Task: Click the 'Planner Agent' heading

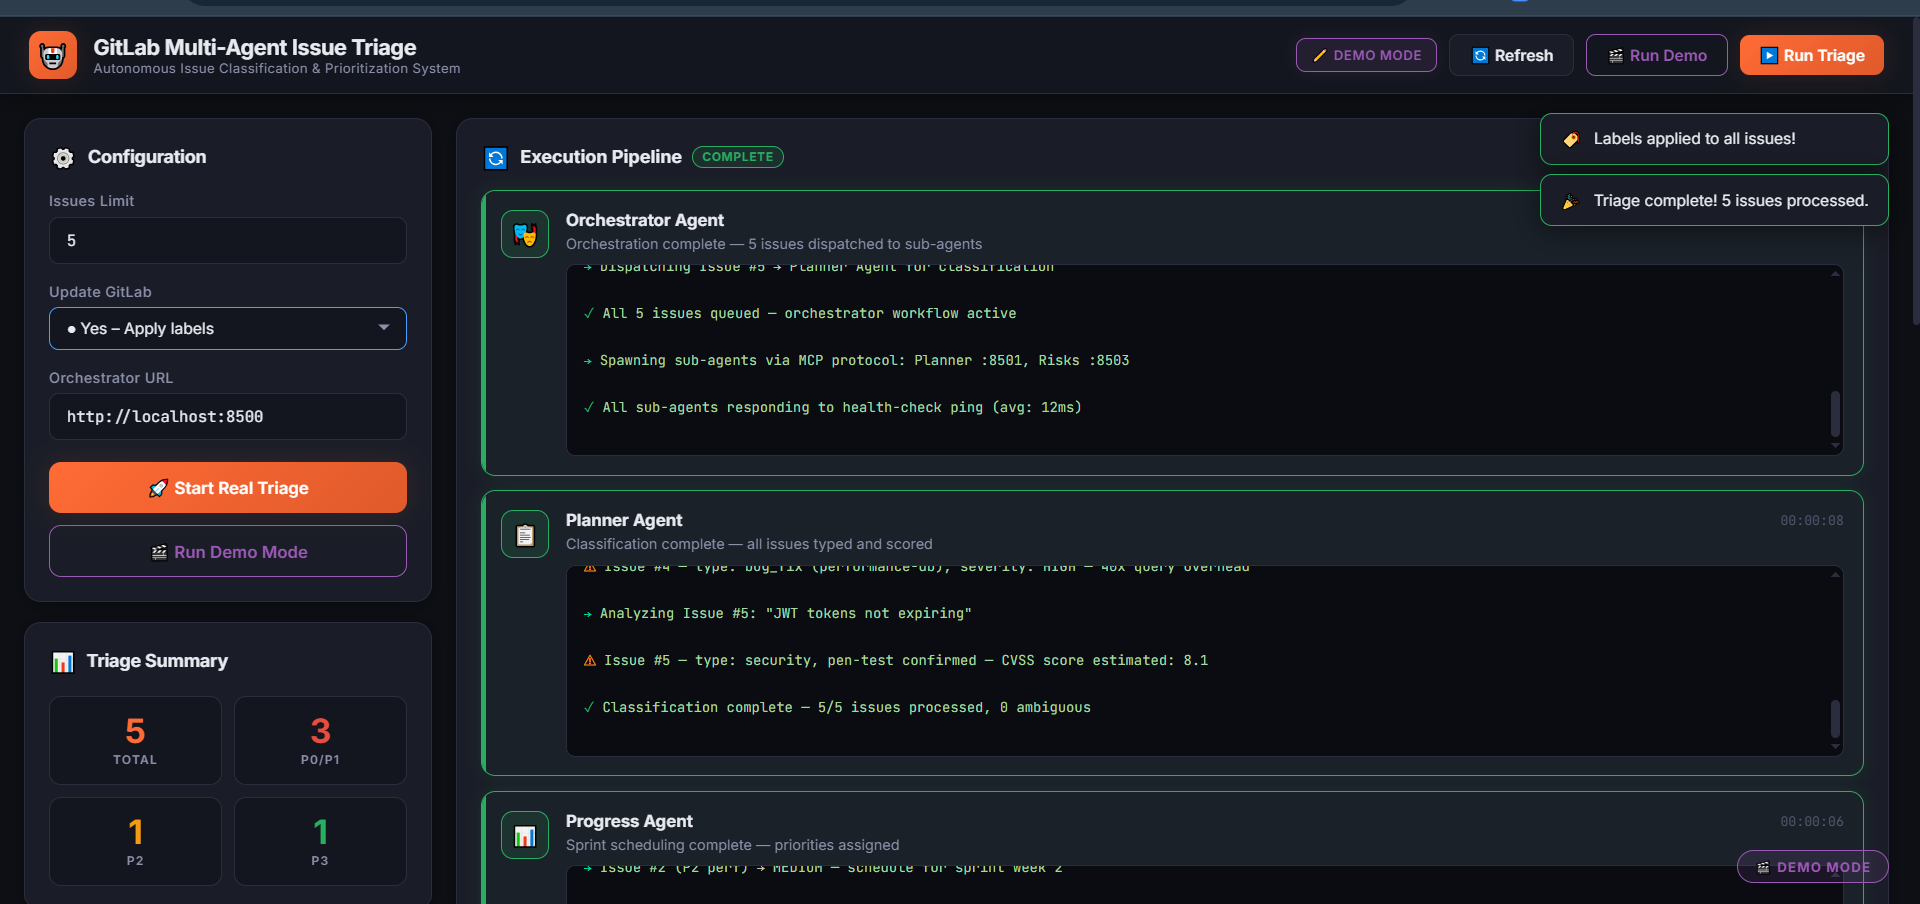Action: click(x=624, y=520)
